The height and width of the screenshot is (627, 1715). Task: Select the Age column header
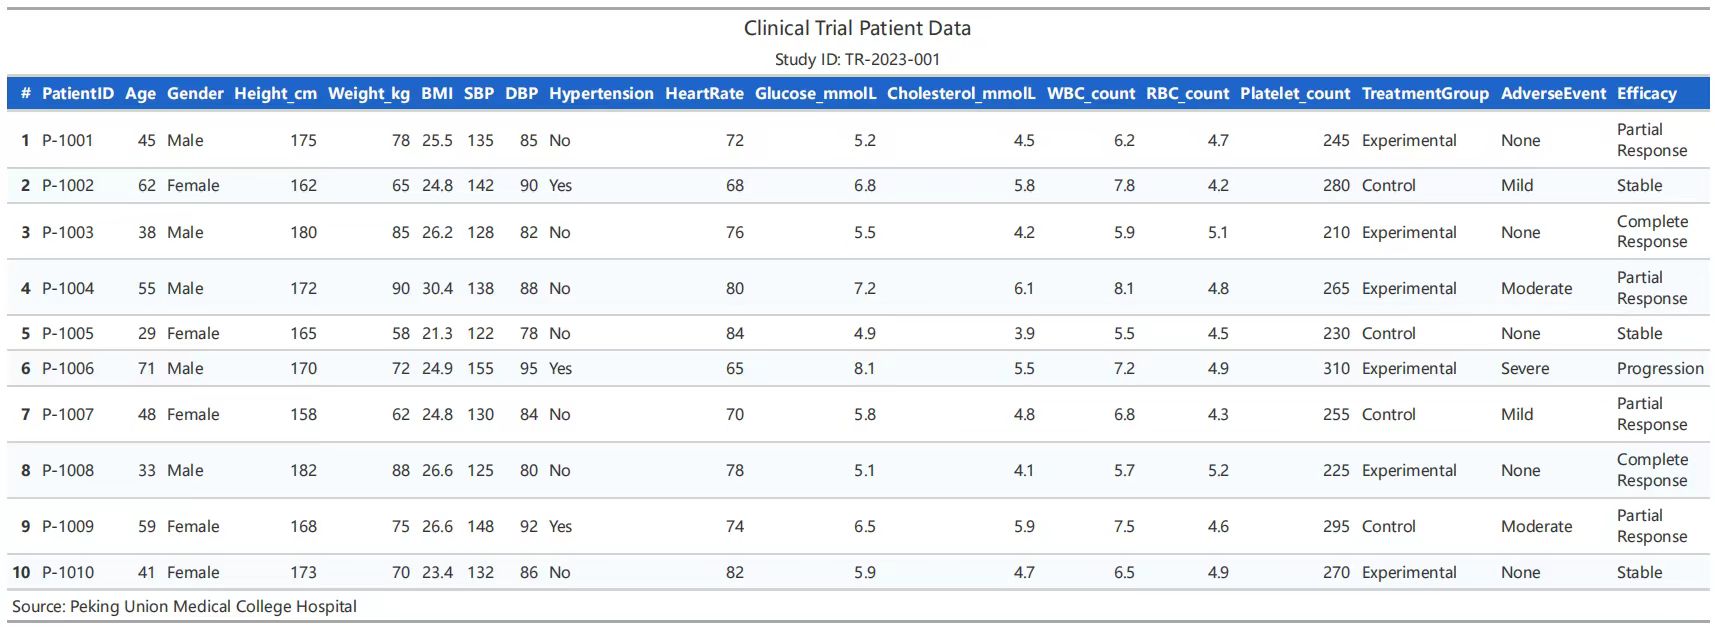(140, 93)
